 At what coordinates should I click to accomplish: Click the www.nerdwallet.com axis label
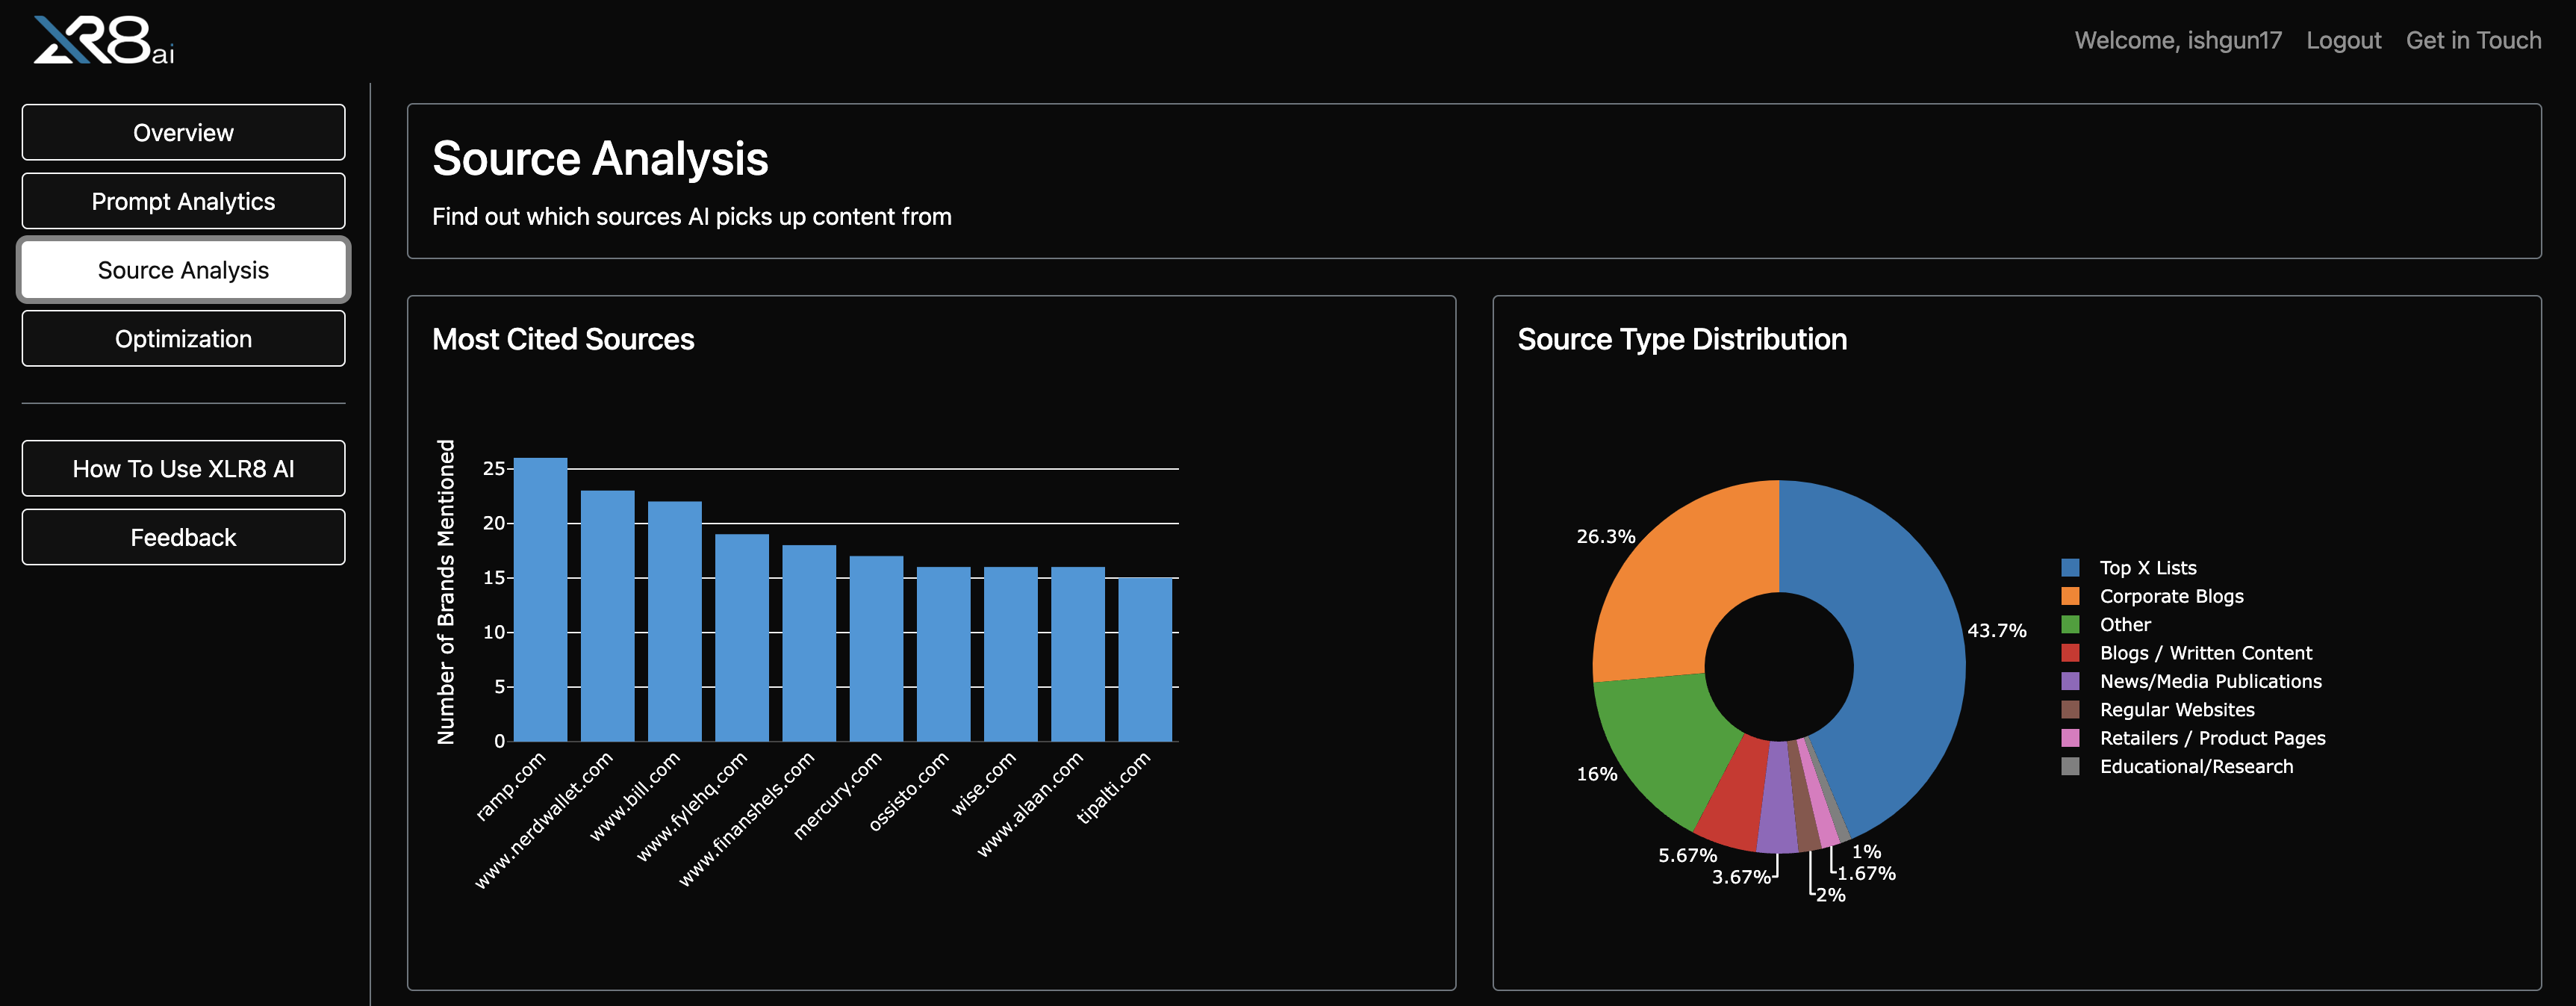544,820
